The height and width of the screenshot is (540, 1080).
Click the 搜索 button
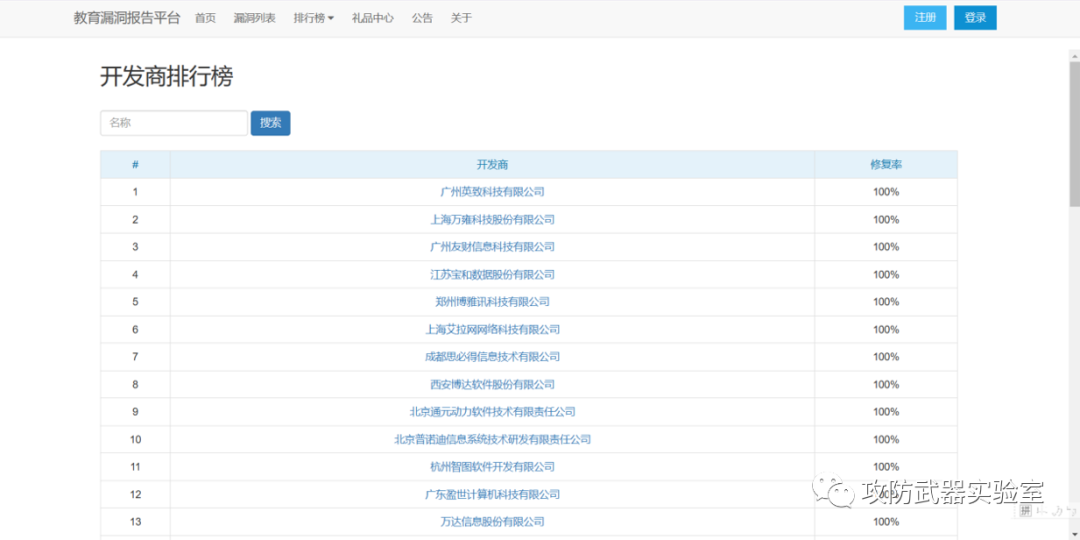(x=271, y=123)
